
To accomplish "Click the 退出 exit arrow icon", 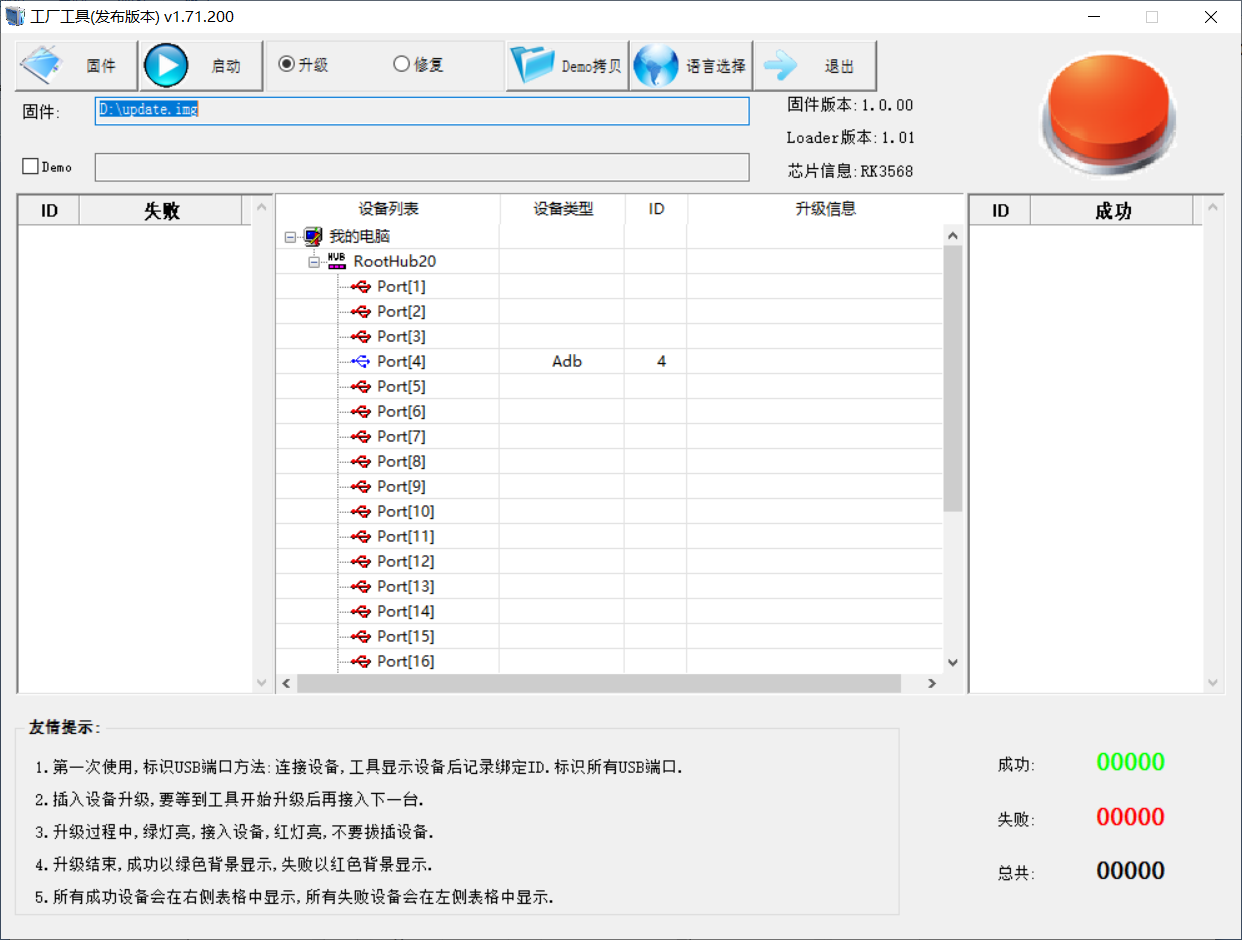I will click(x=780, y=66).
